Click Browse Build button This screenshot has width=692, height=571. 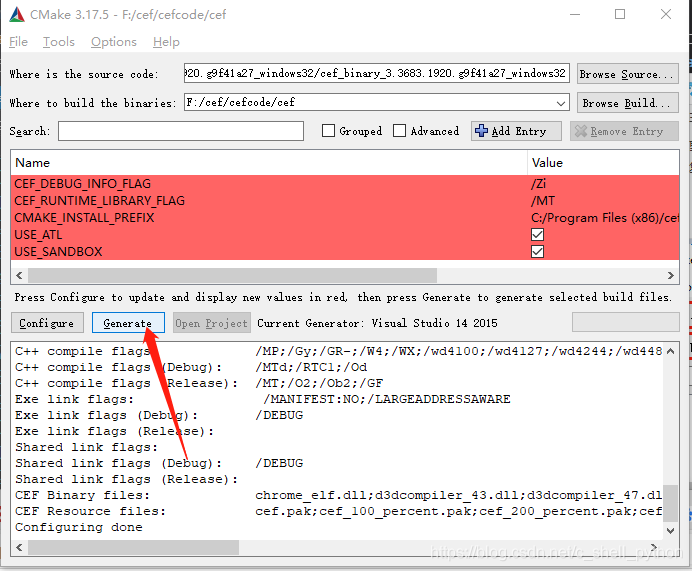click(x=627, y=103)
